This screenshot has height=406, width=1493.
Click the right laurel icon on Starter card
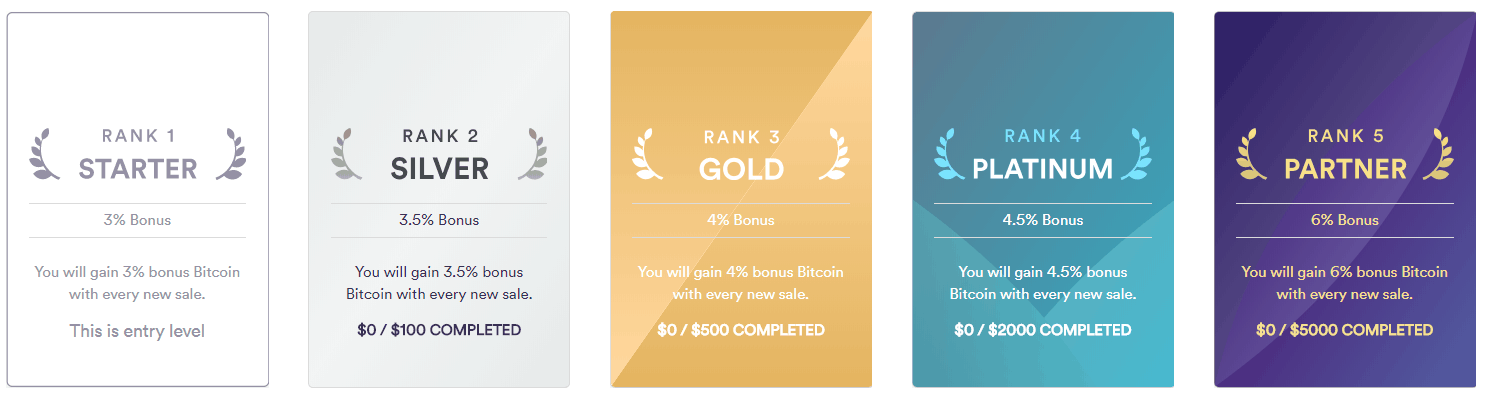coord(230,155)
